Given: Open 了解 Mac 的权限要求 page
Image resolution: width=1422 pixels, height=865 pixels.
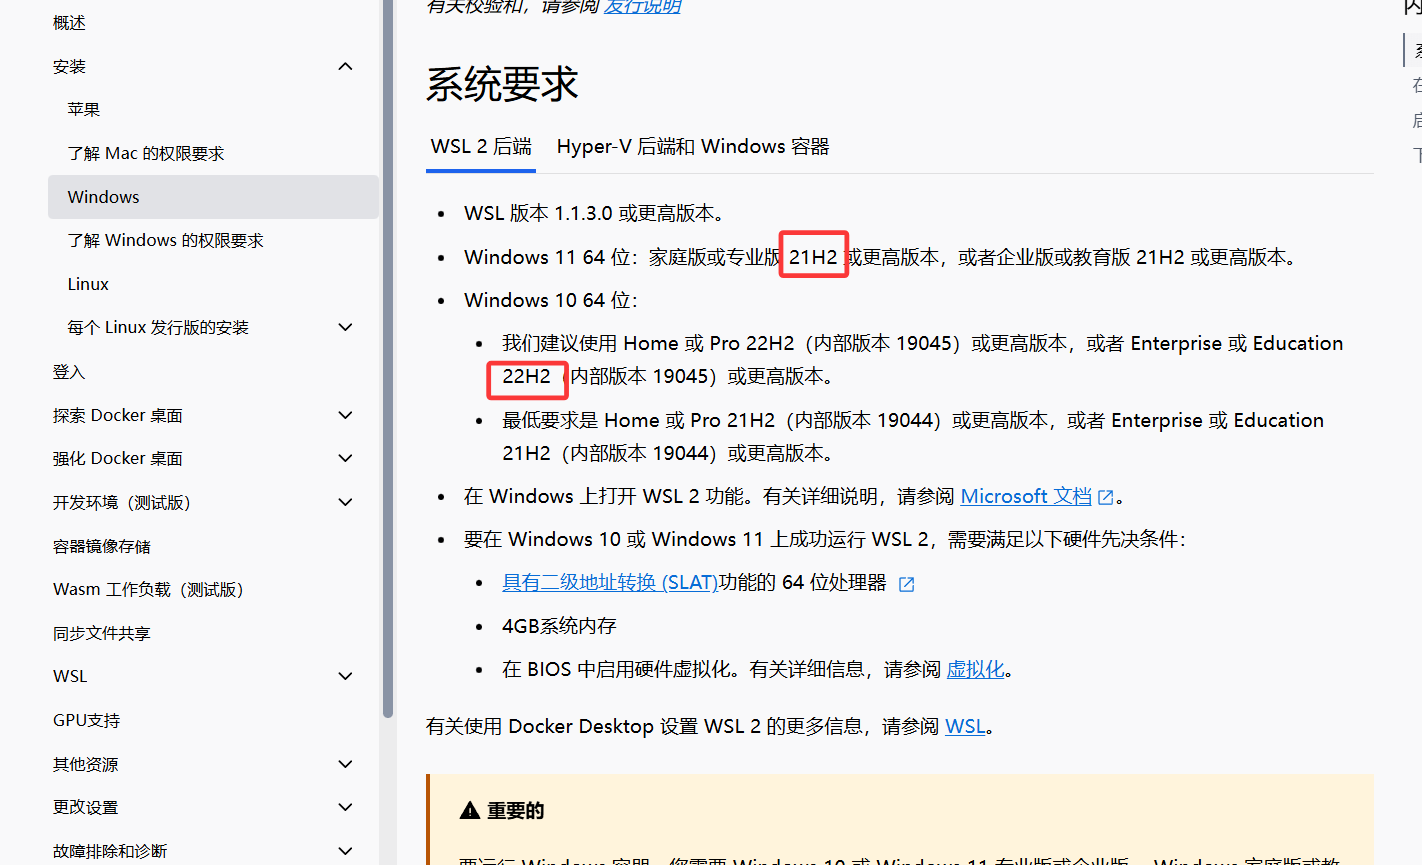Looking at the screenshot, I should click(146, 154).
